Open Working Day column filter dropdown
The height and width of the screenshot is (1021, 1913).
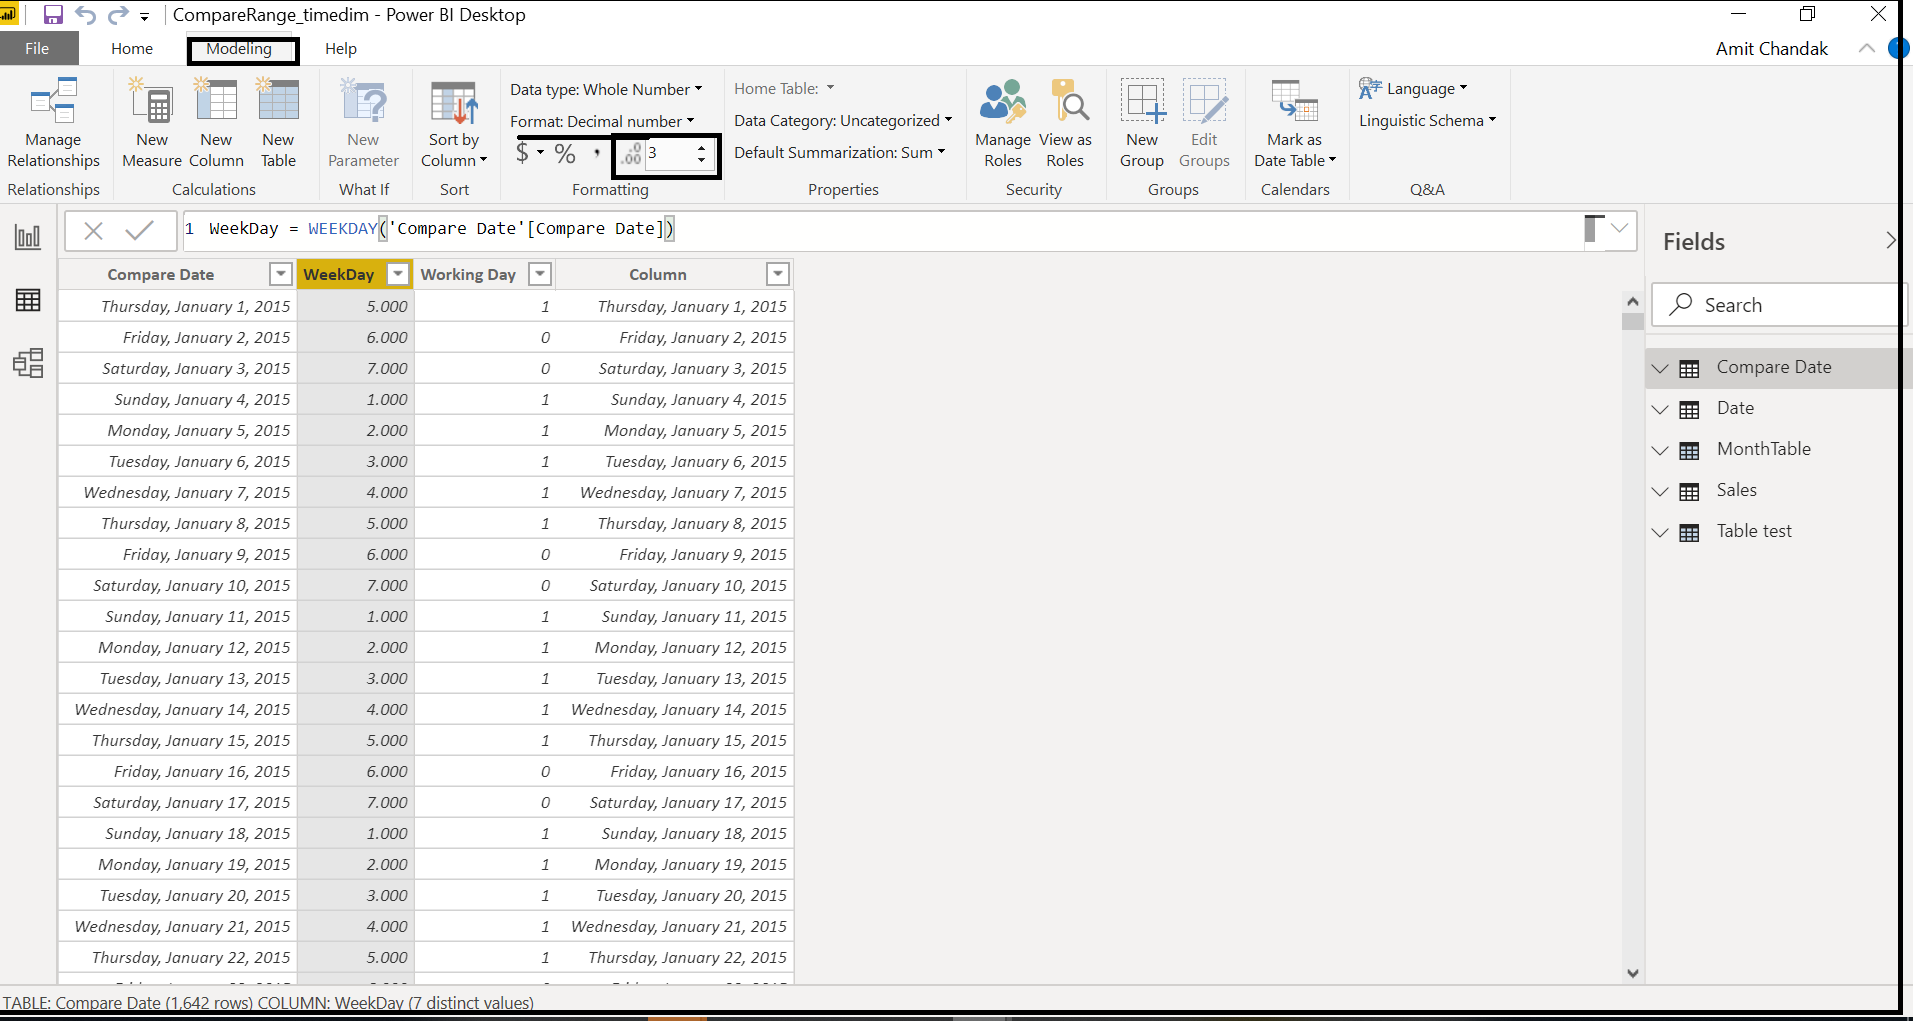(x=540, y=274)
